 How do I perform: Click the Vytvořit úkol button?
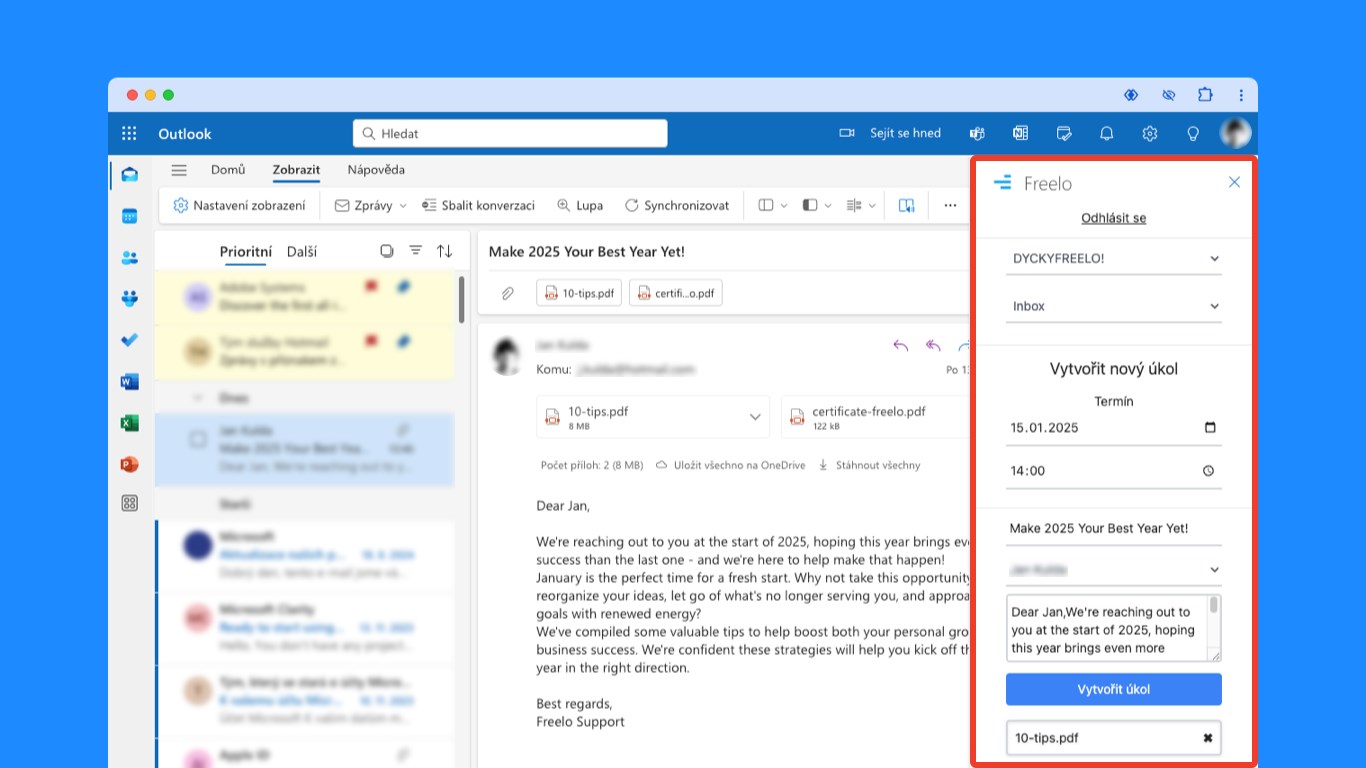(1113, 689)
